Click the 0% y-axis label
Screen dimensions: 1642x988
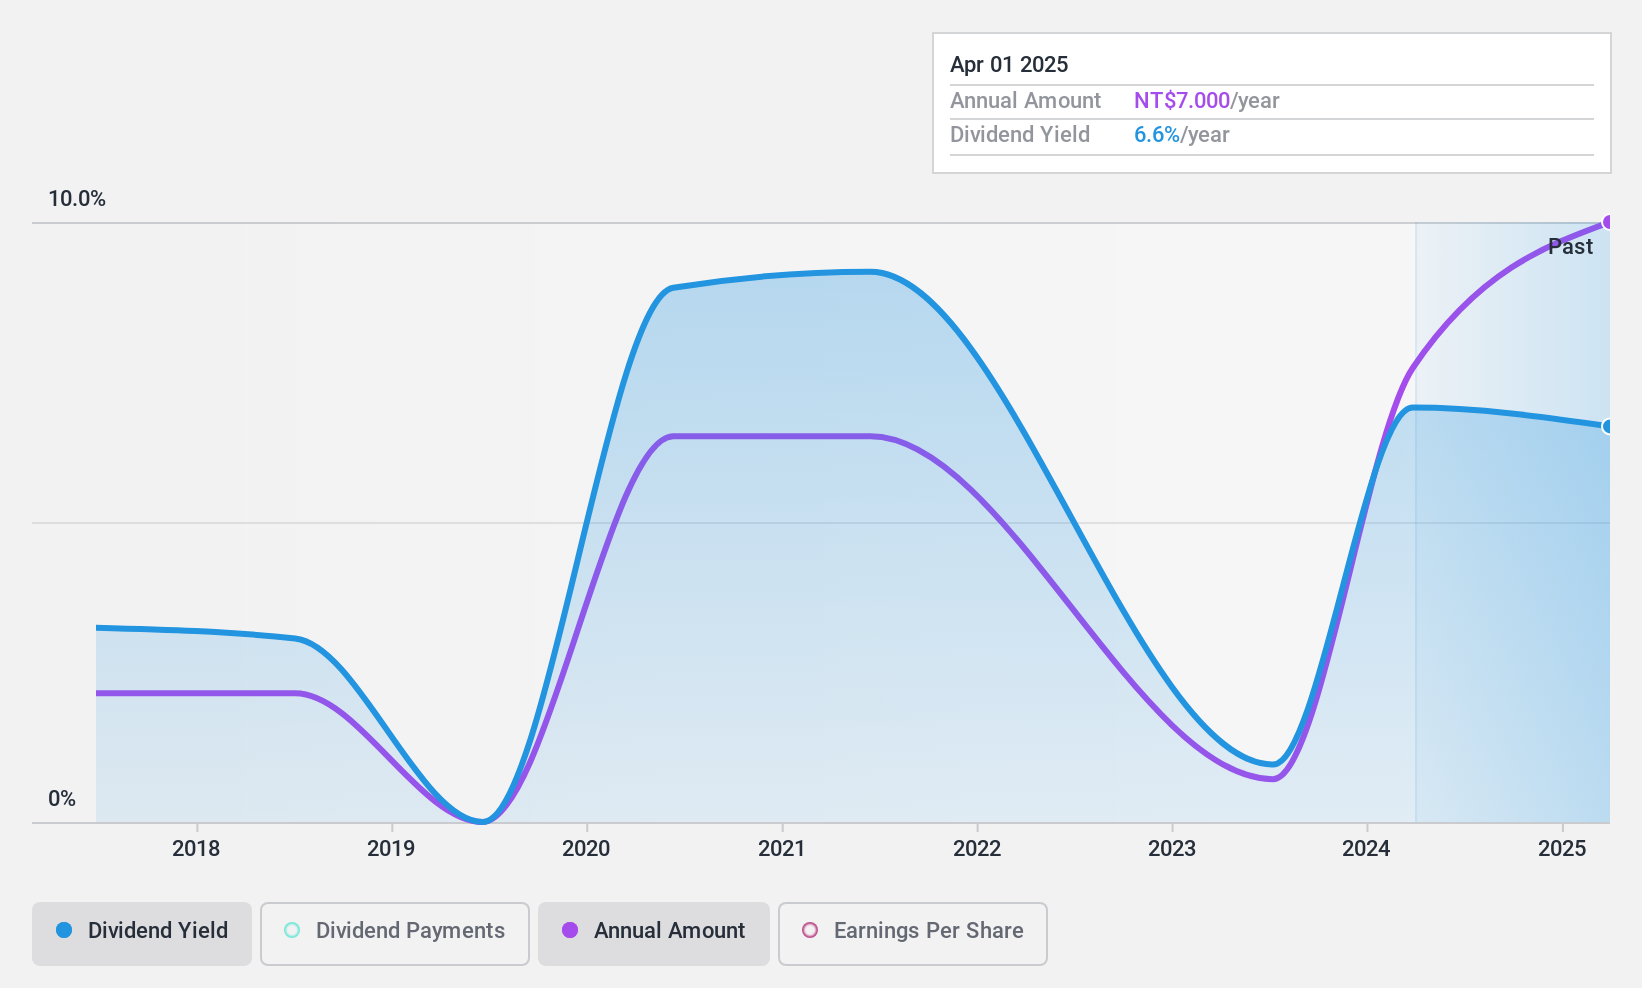[x=62, y=798]
